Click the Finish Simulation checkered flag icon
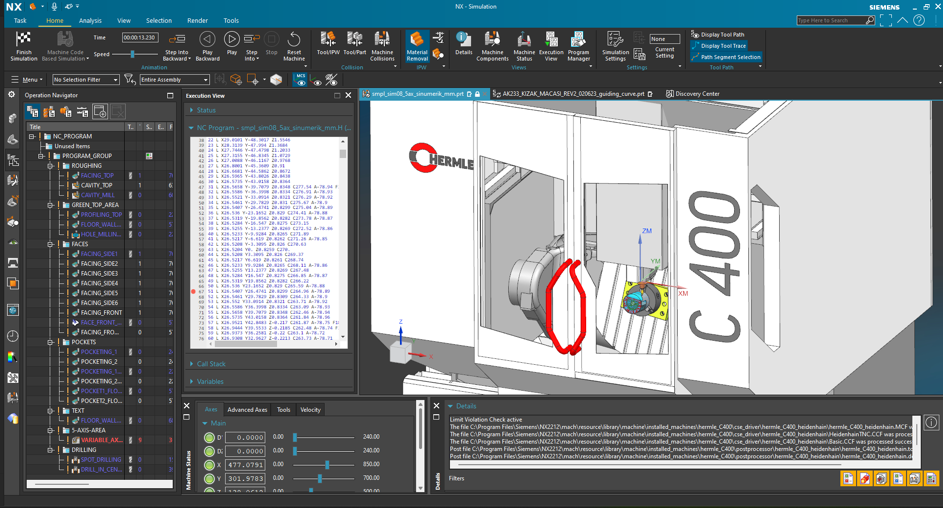Image resolution: width=943 pixels, height=508 pixels. click(23, 40)
